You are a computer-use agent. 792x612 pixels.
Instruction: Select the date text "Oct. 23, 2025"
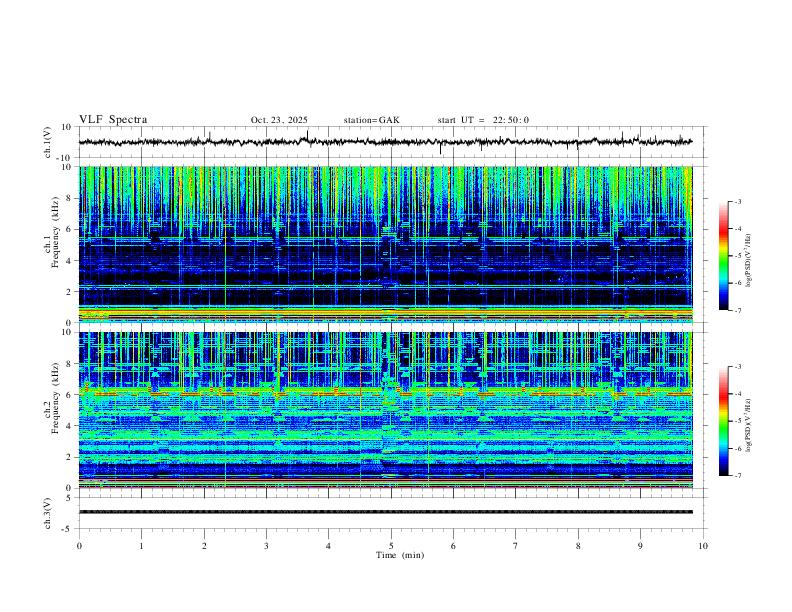coord(279,120)
